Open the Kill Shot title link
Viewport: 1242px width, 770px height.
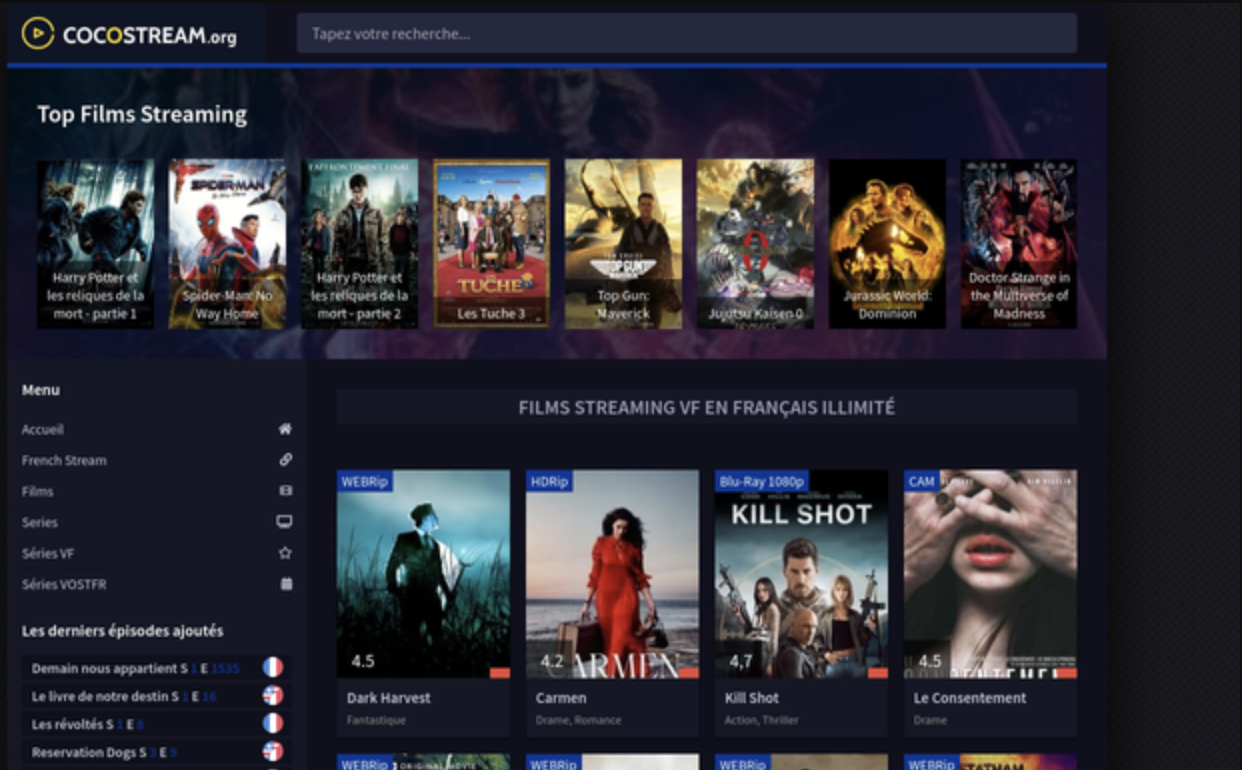pyautogui.click(x=752, y=698)
